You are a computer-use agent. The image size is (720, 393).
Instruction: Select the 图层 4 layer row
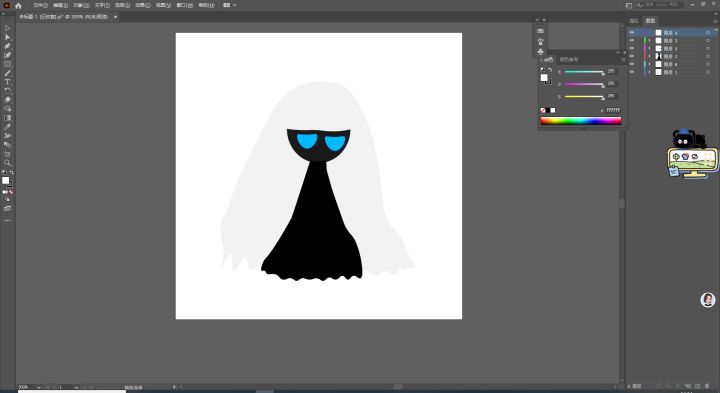[672, 33]
